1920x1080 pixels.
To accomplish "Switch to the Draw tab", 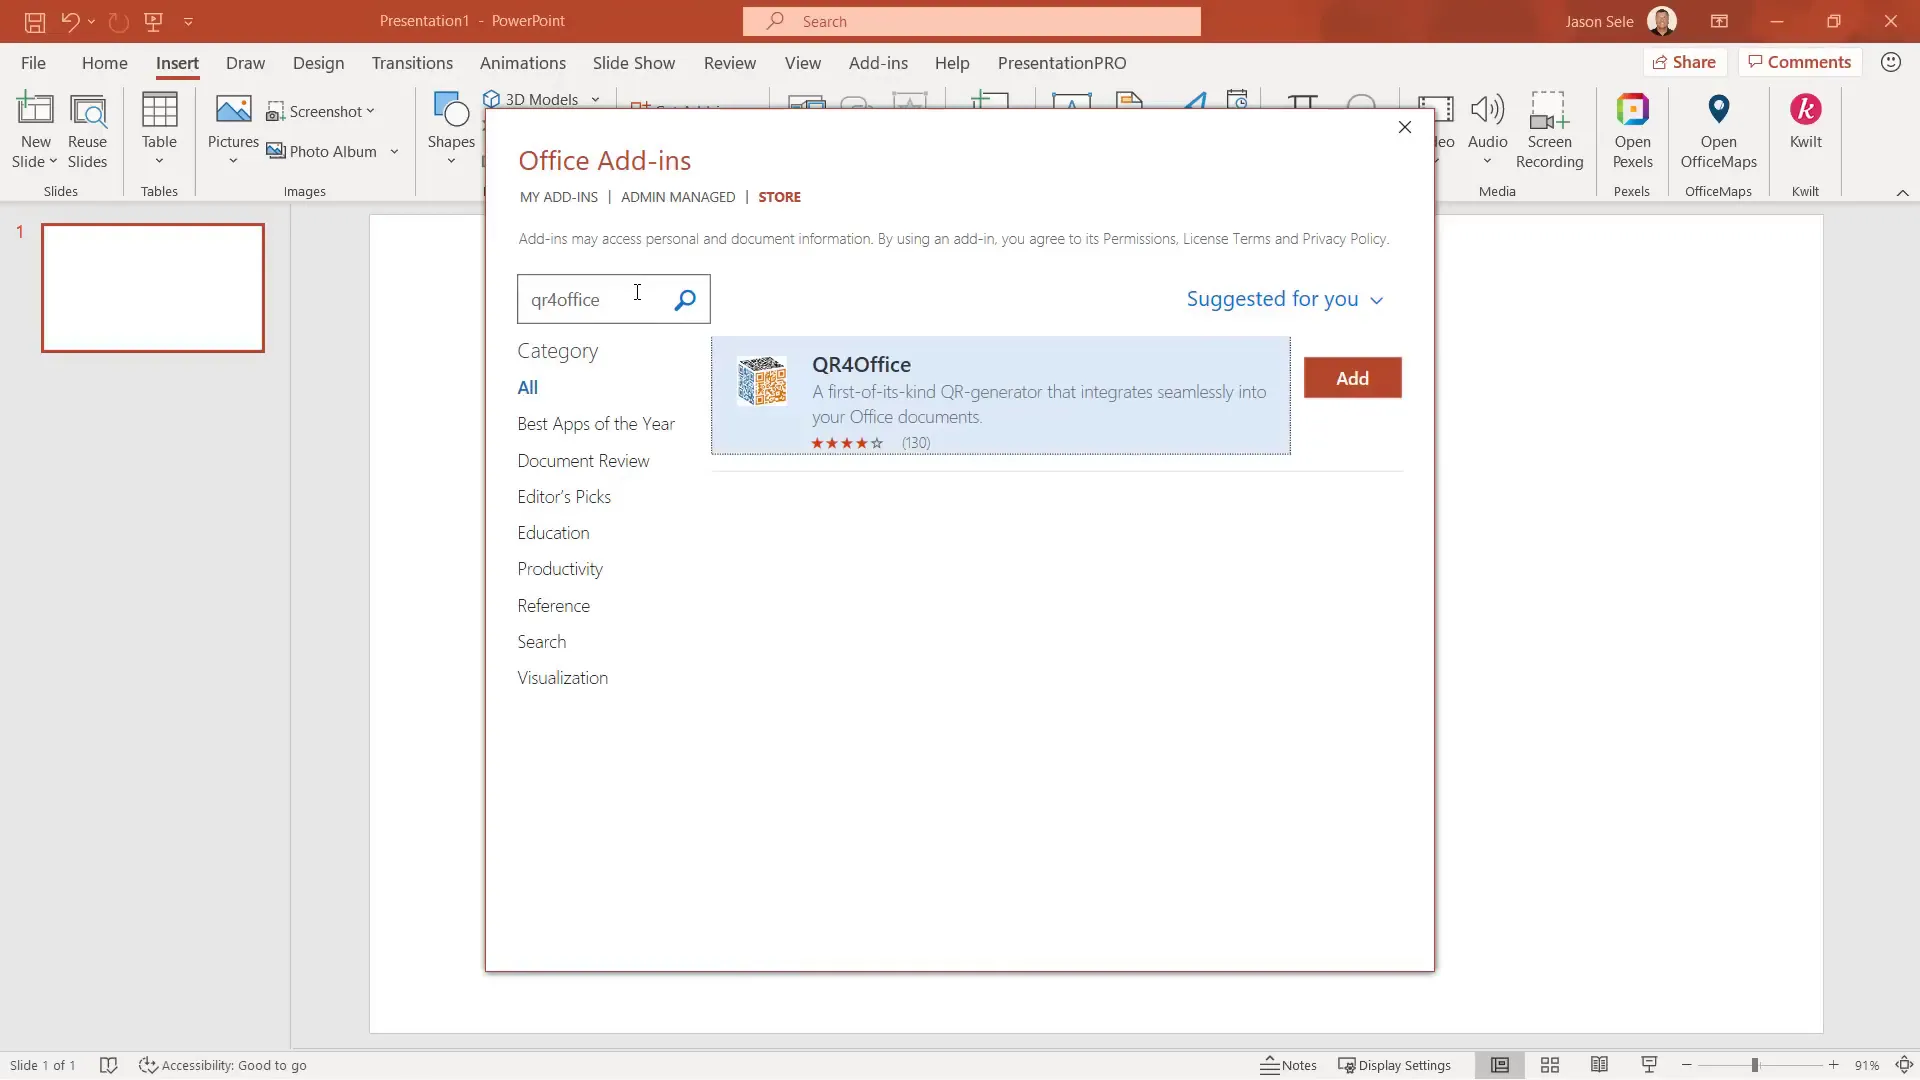I will coord(245,62).
